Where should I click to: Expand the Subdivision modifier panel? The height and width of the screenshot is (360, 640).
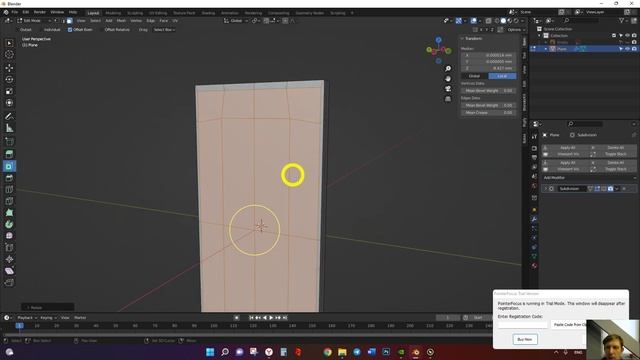tap(545, 189)
